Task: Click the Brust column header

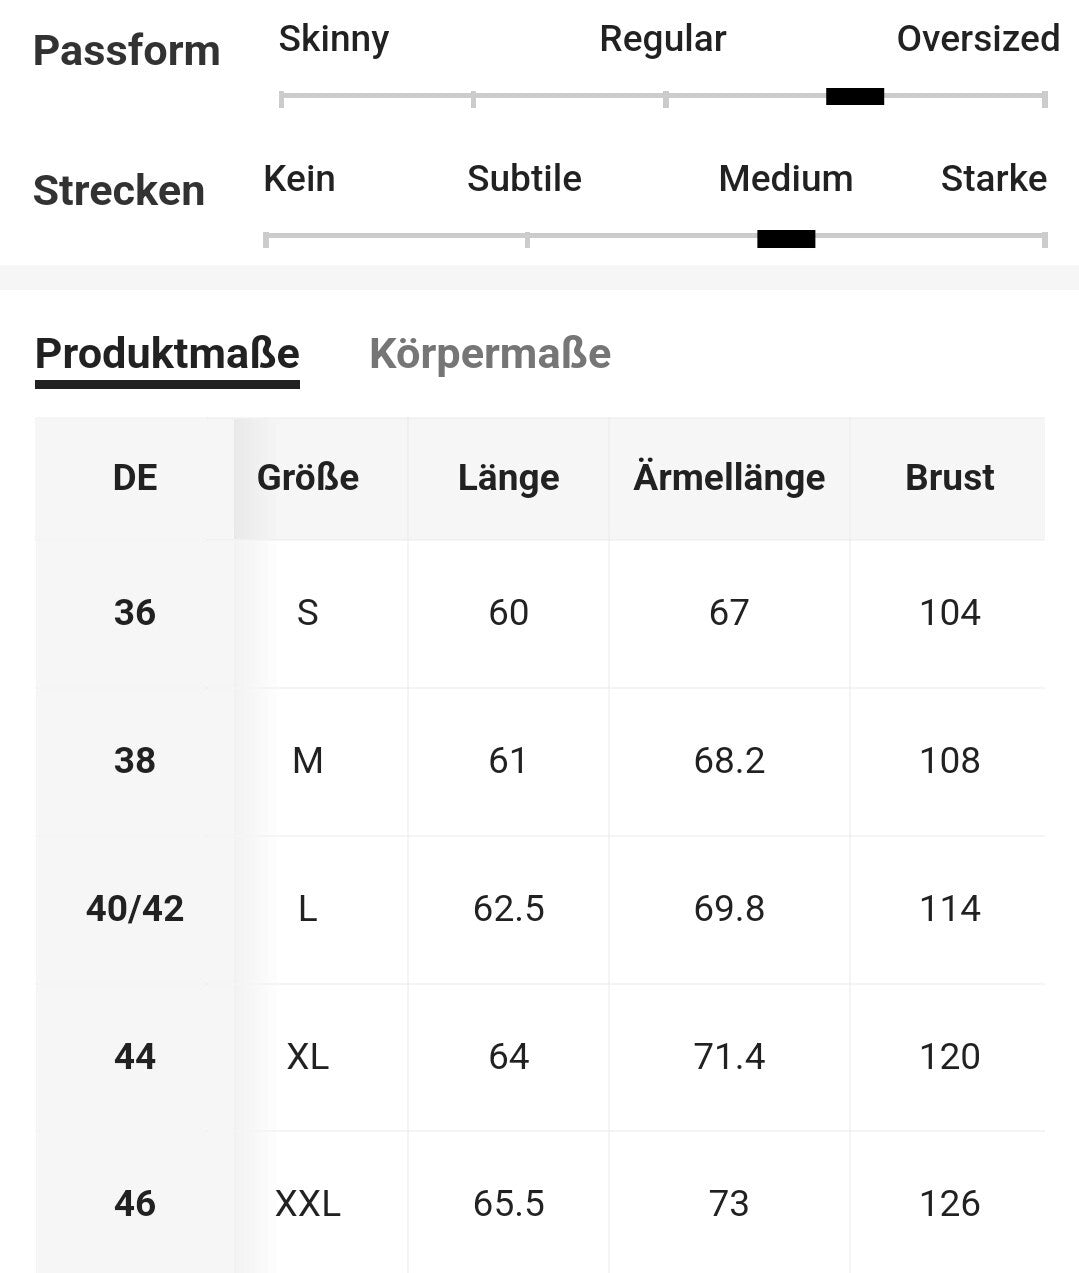Action: 949,478
